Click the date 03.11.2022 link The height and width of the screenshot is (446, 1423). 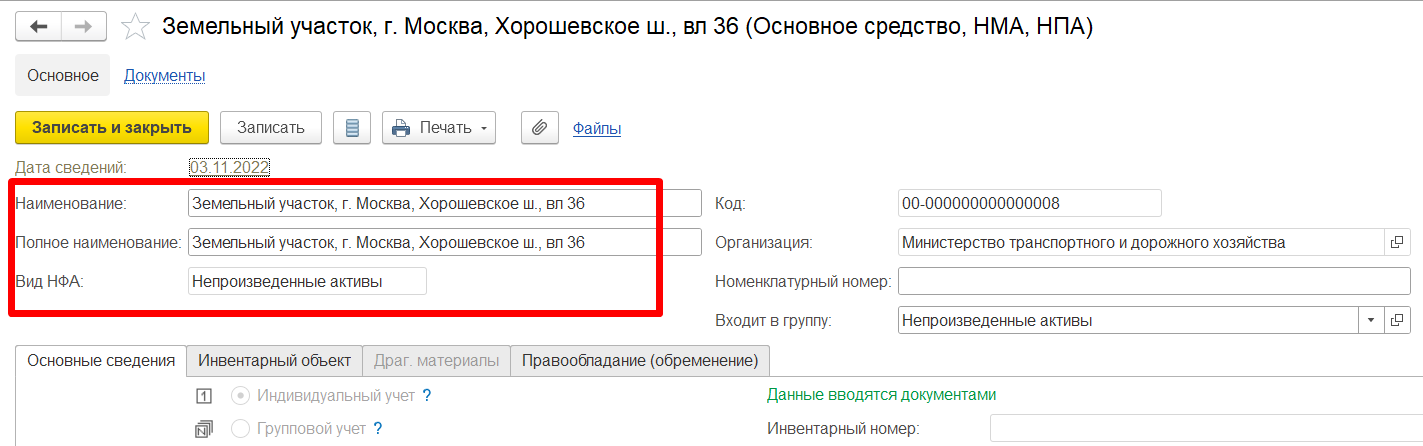click(230, 168)
